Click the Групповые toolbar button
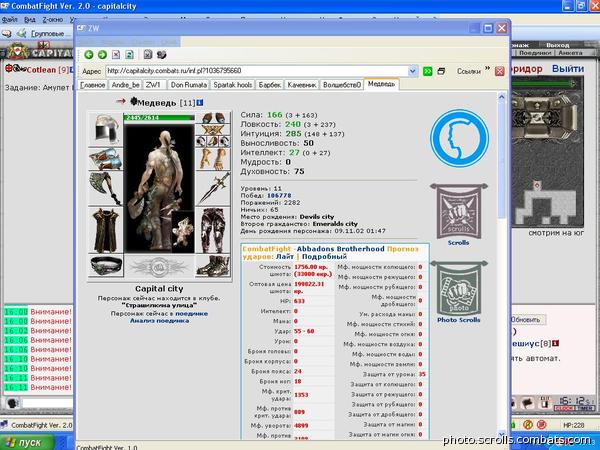600x450 pixels. (46, 34)
